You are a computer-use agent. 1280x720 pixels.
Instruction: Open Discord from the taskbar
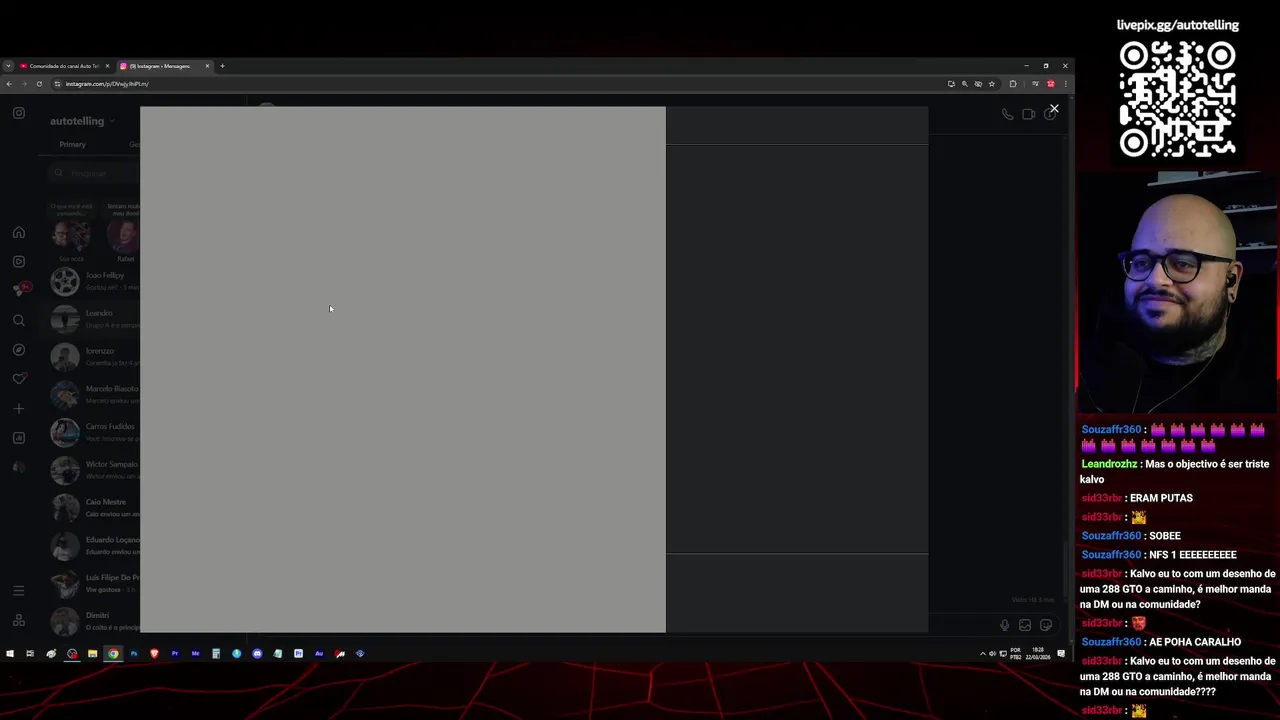coord(257,654)
